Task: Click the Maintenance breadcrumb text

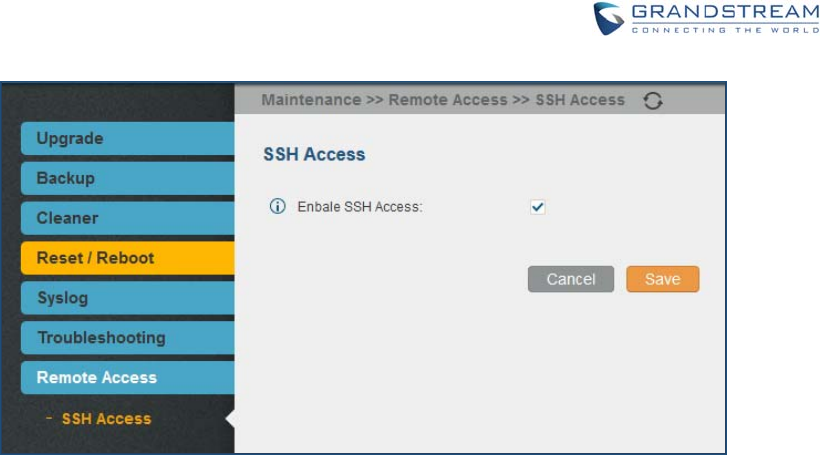Action: point(311,100)
